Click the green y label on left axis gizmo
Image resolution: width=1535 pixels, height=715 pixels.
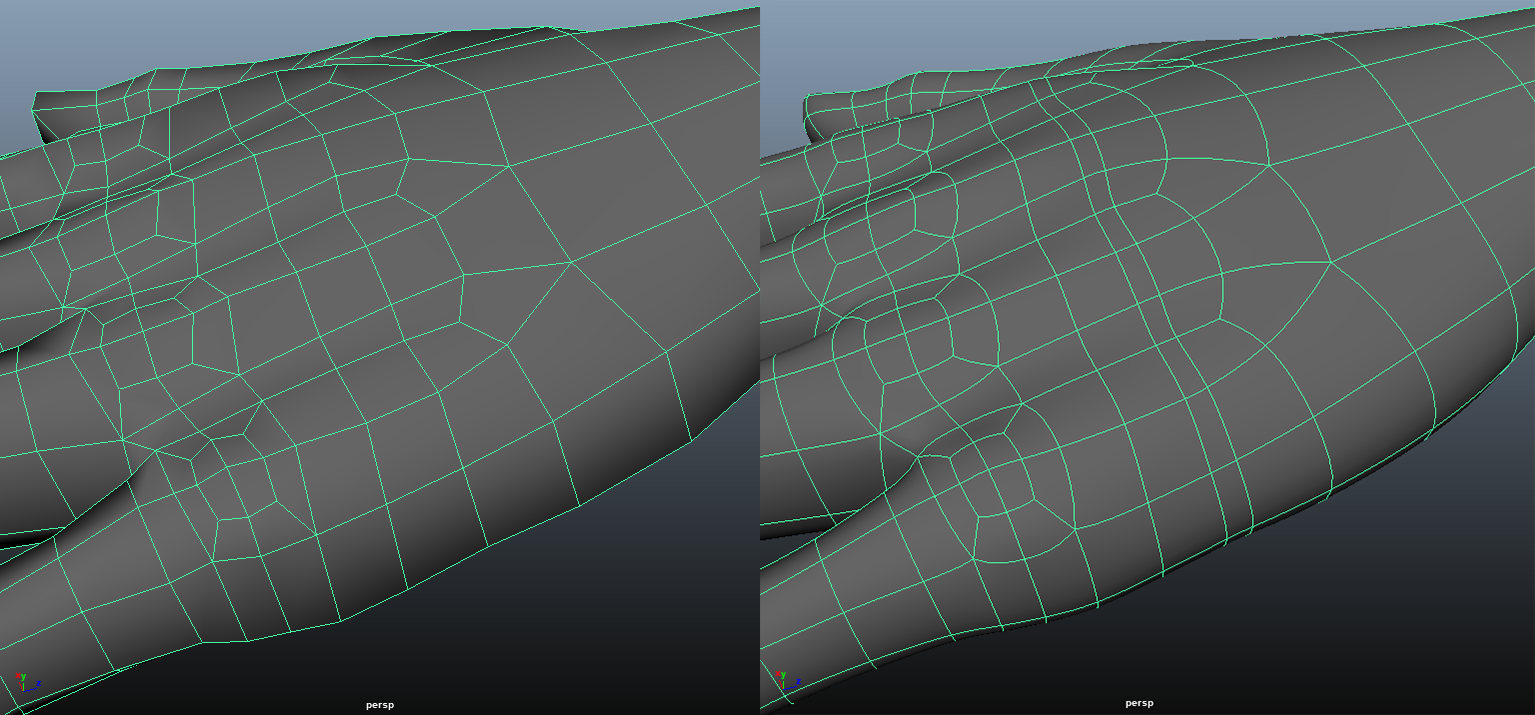pos(22,677)
